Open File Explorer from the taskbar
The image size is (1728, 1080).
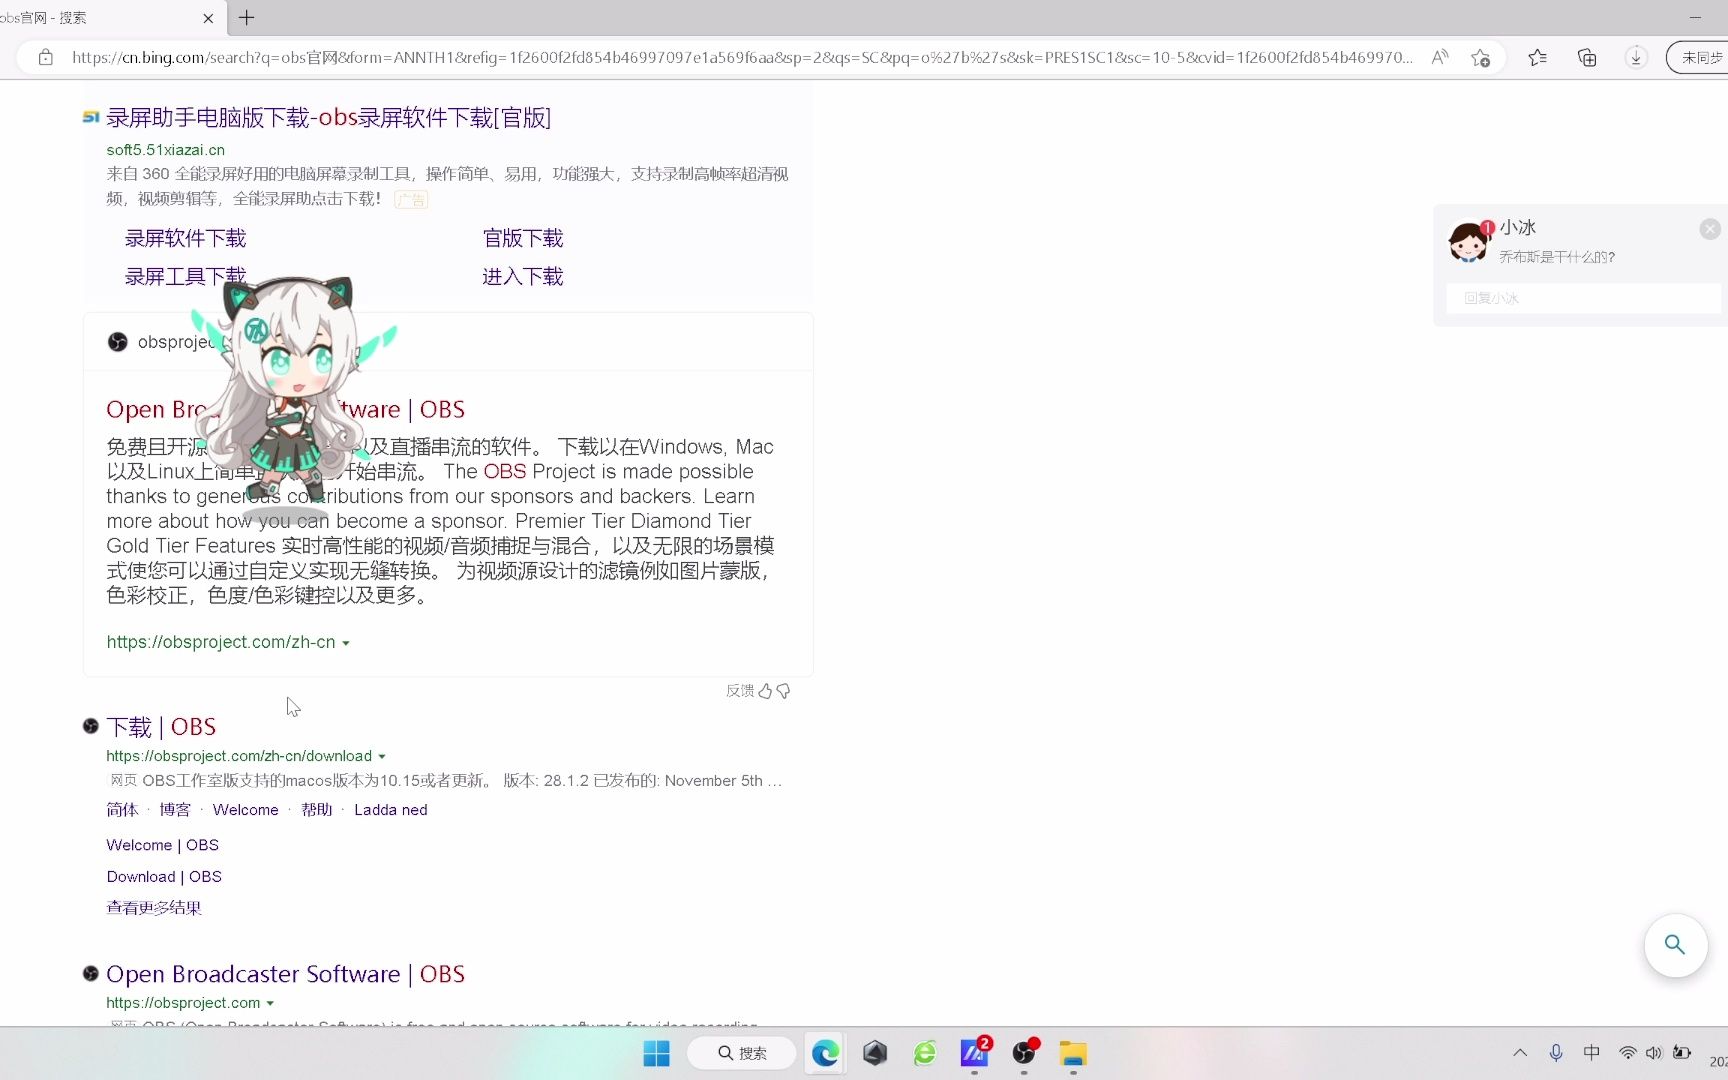click(x=1073, y=1053)
